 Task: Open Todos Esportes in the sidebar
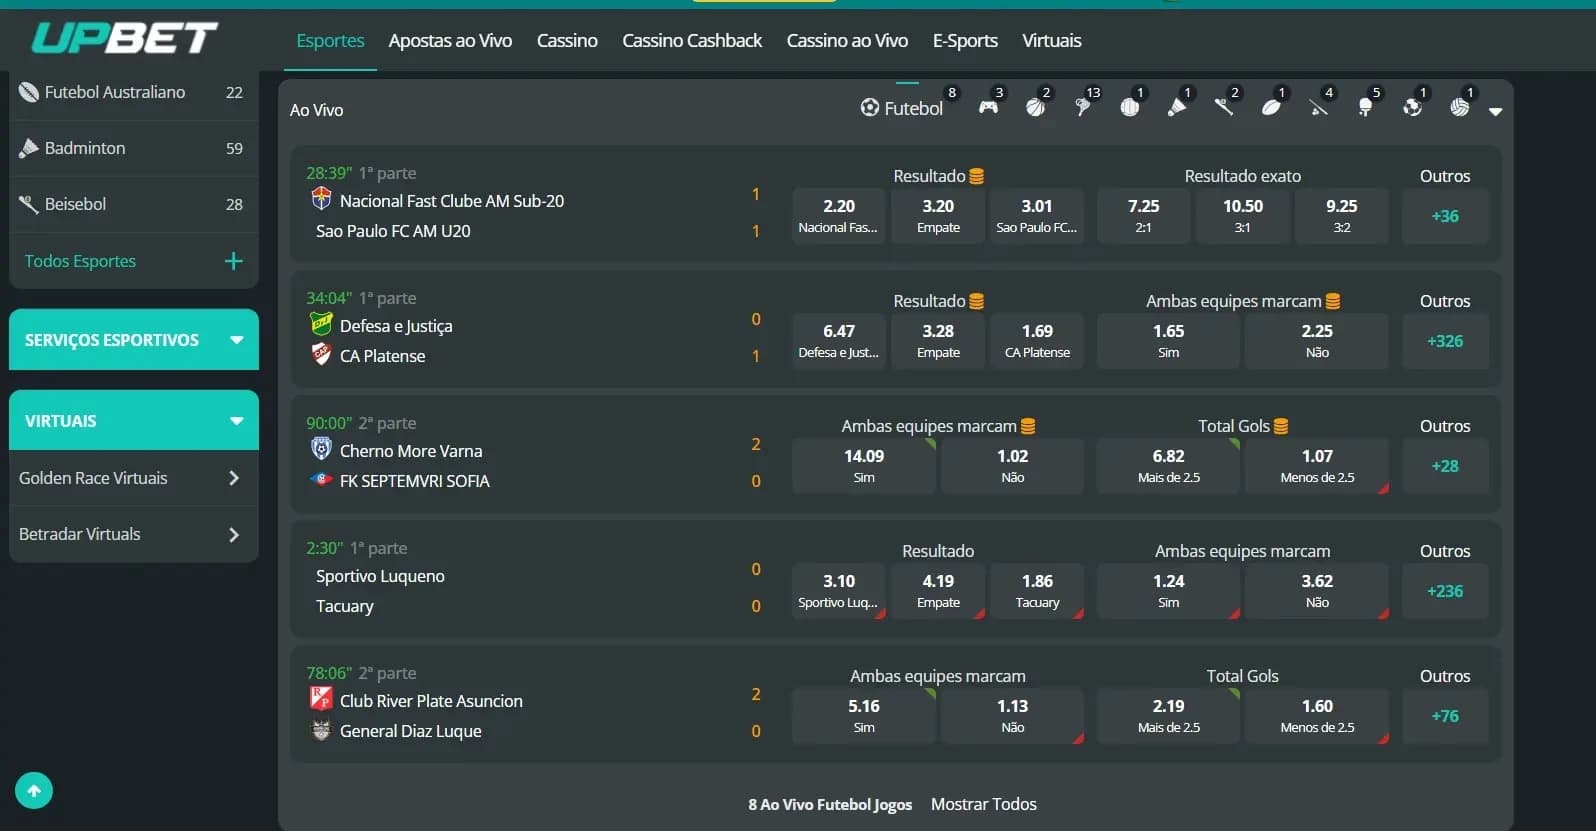pyautogui.click(x=80, y=261)
